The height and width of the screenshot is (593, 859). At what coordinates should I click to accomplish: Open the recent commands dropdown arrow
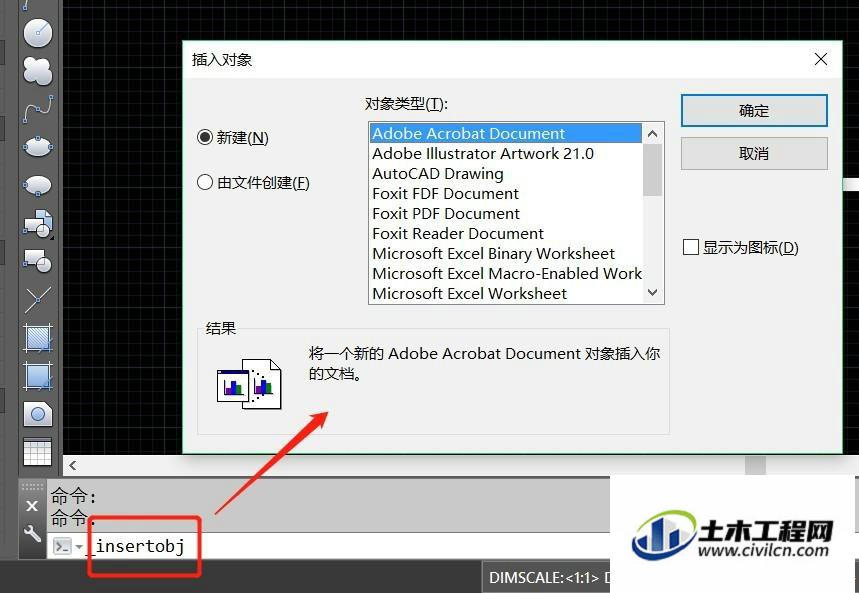[79, 546]
